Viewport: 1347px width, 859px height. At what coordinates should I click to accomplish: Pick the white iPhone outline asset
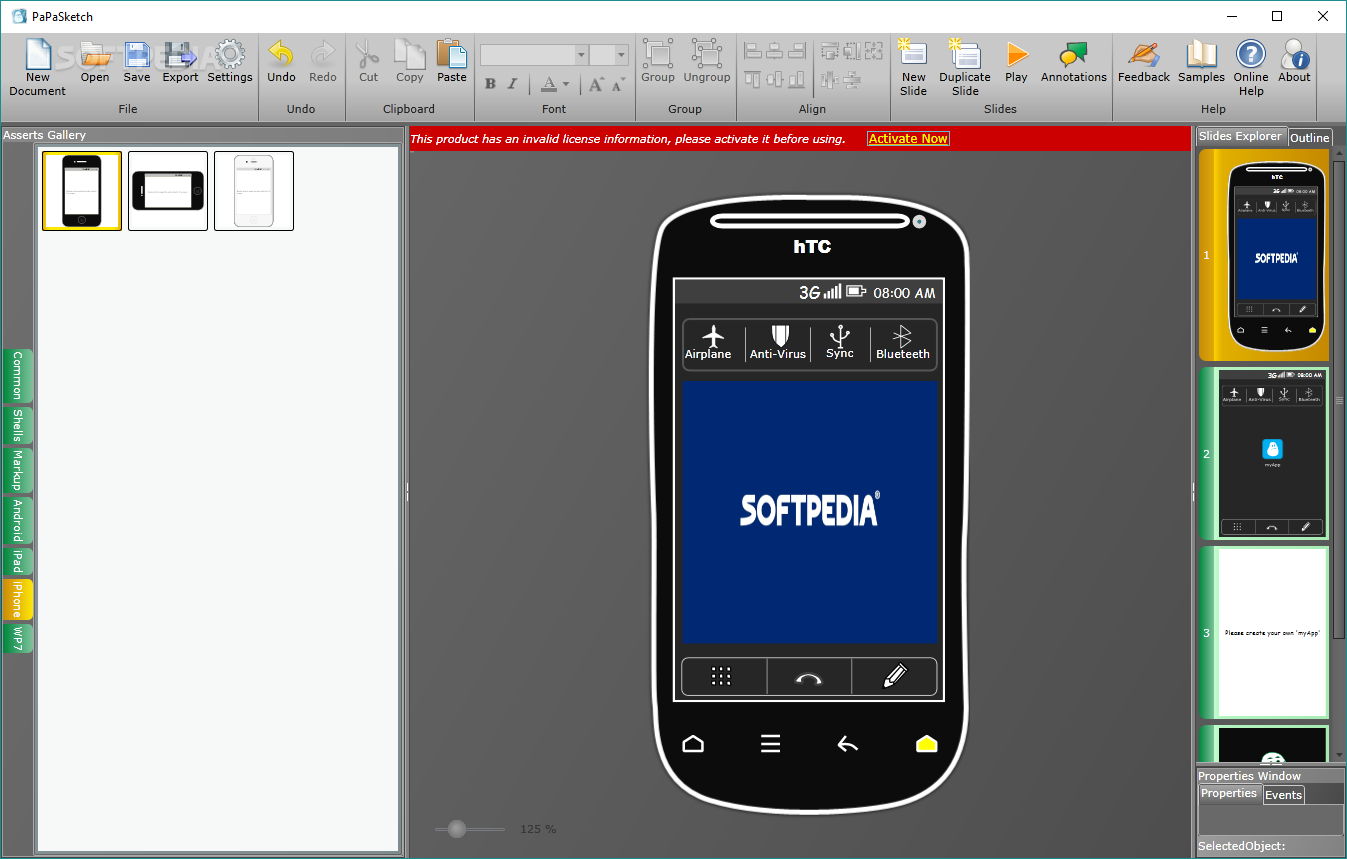coord(254,191)
